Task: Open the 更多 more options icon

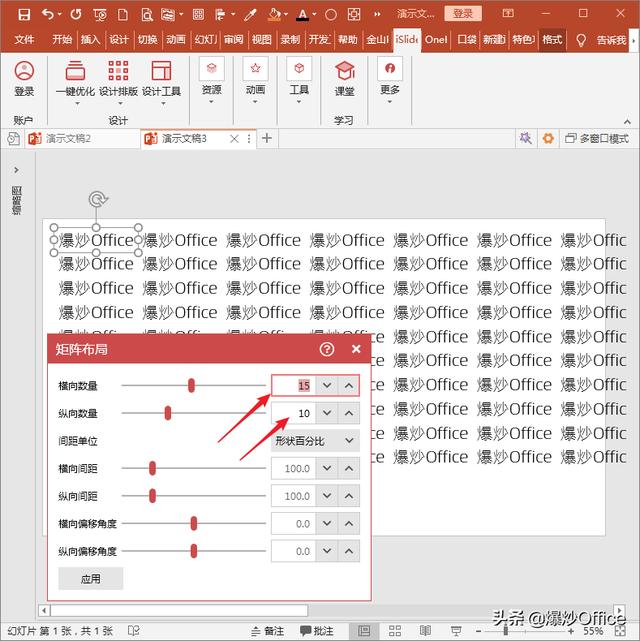Action: coord(389,81)
